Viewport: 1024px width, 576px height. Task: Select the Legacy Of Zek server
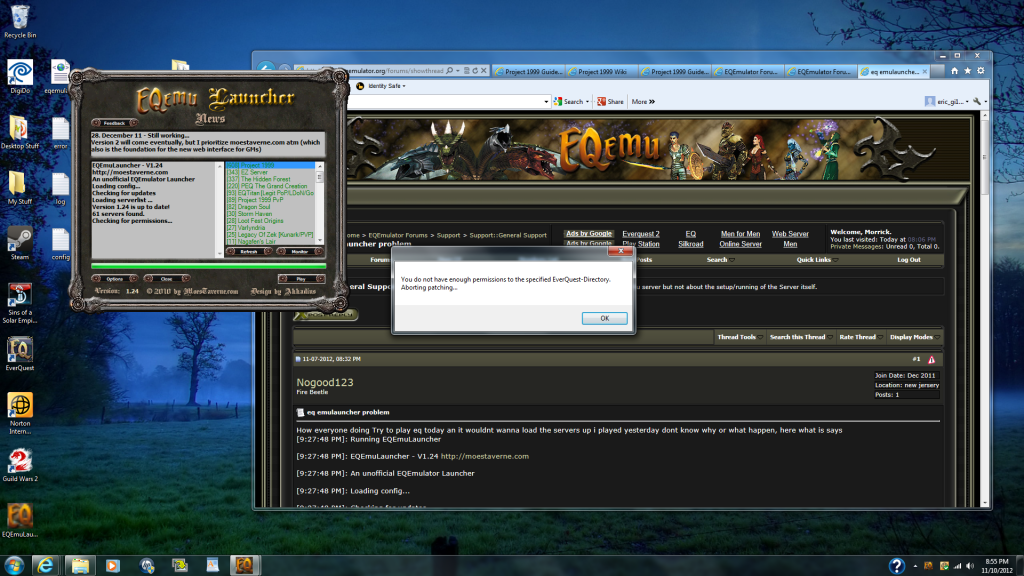(270, 234)
